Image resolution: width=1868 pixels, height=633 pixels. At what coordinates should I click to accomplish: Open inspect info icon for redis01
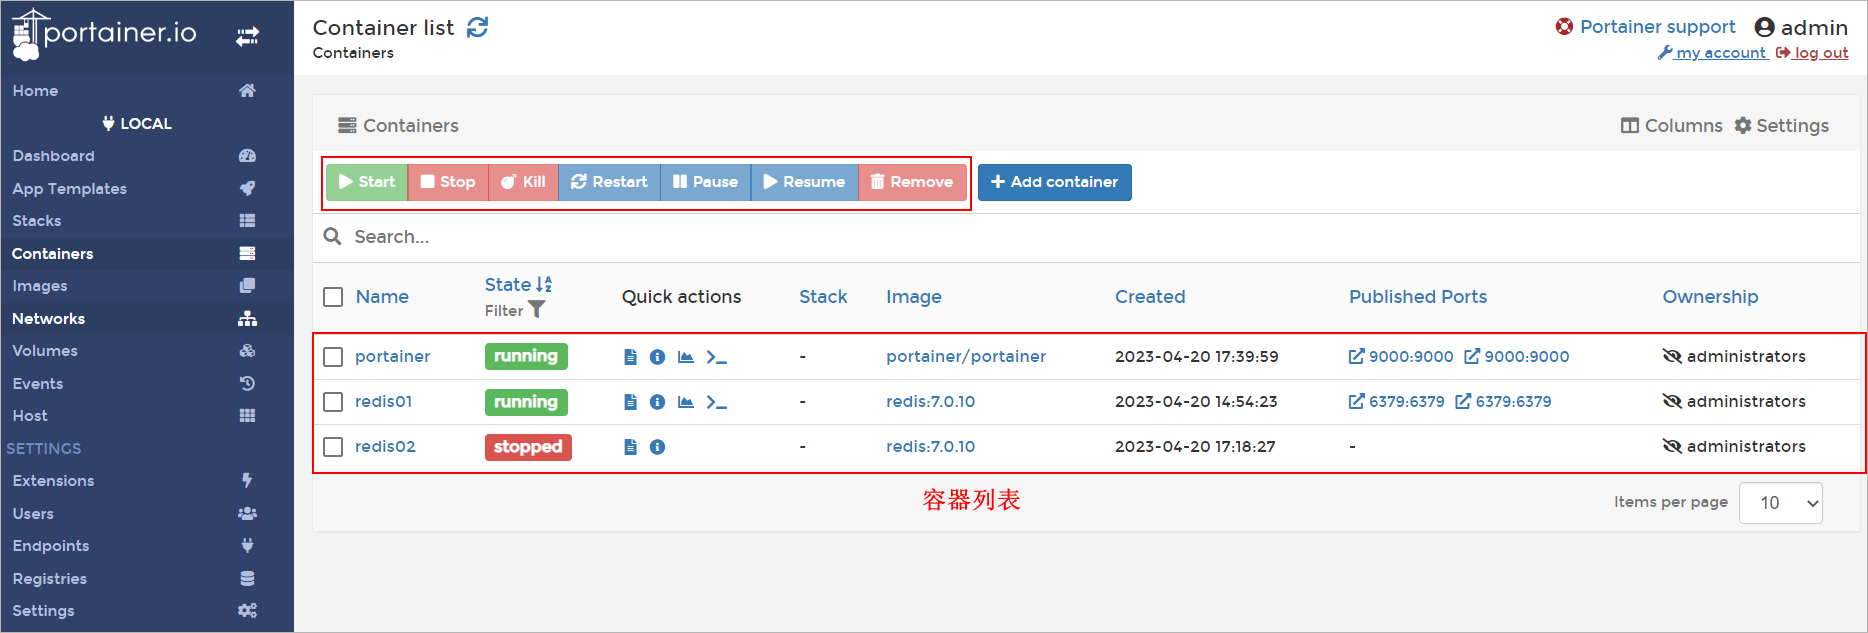657,402
